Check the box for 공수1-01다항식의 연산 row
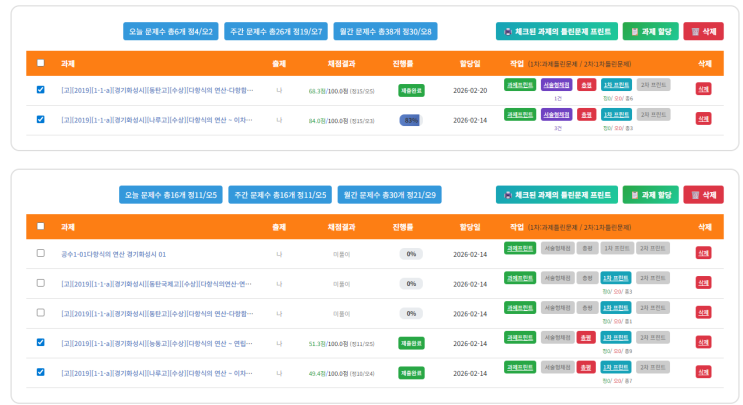The height and width of the screenshot is (405, 743). (40, 254)
